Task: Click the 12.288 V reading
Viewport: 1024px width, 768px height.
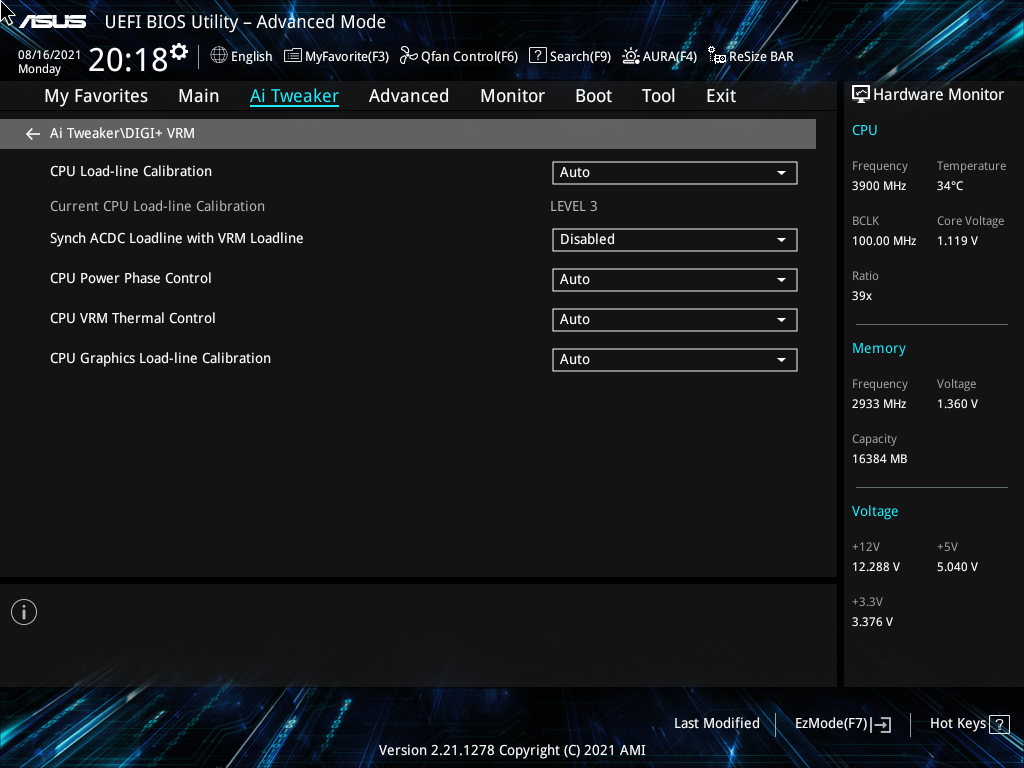Action: pos(875,567)
